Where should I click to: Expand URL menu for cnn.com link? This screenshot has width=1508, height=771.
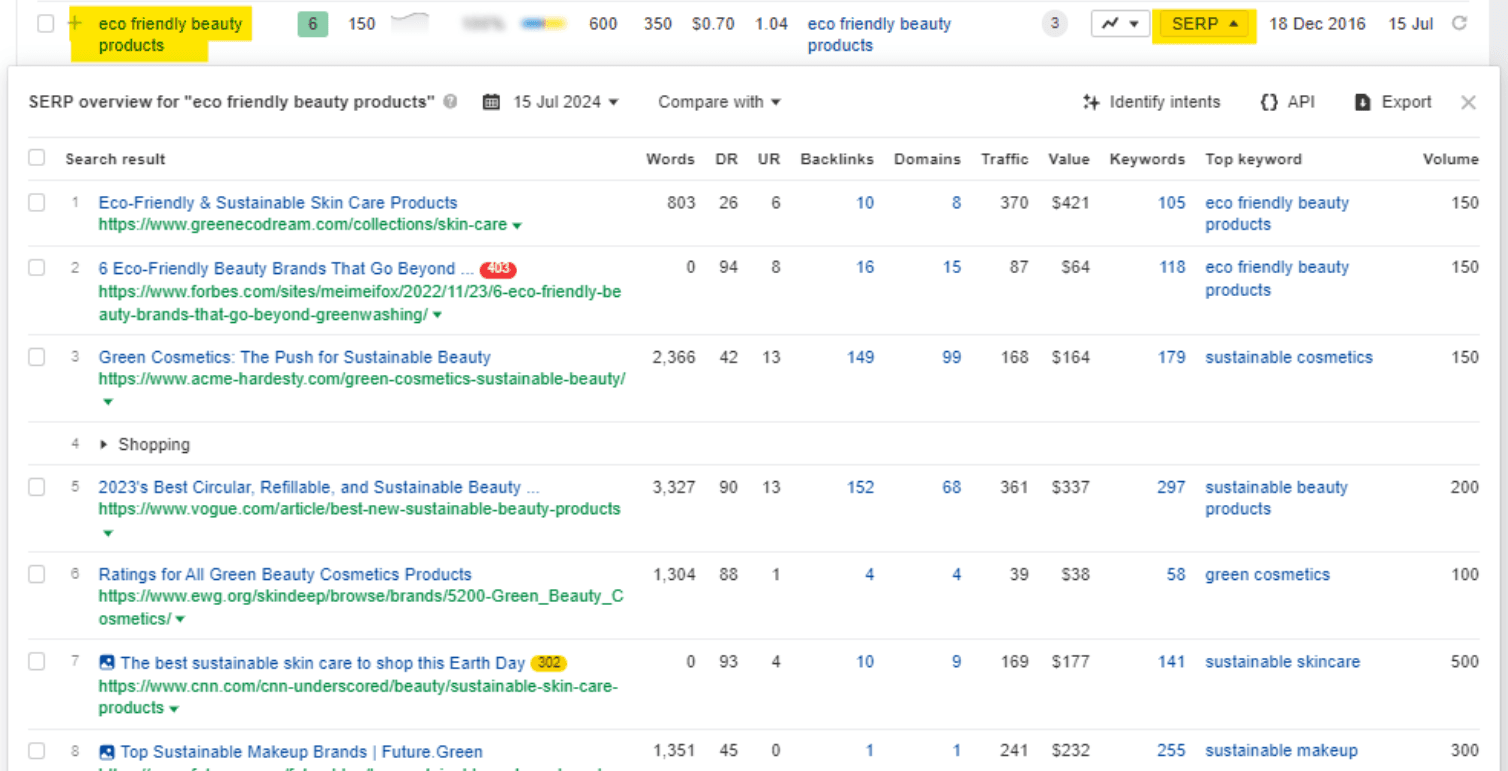pyautogui.click(x=174, y=709)
